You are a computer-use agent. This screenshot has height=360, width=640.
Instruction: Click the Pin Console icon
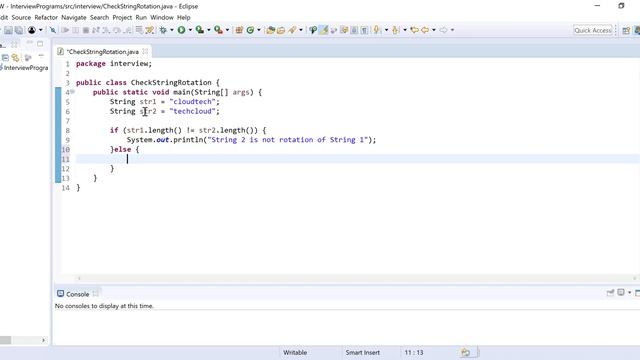pos(610,293)
